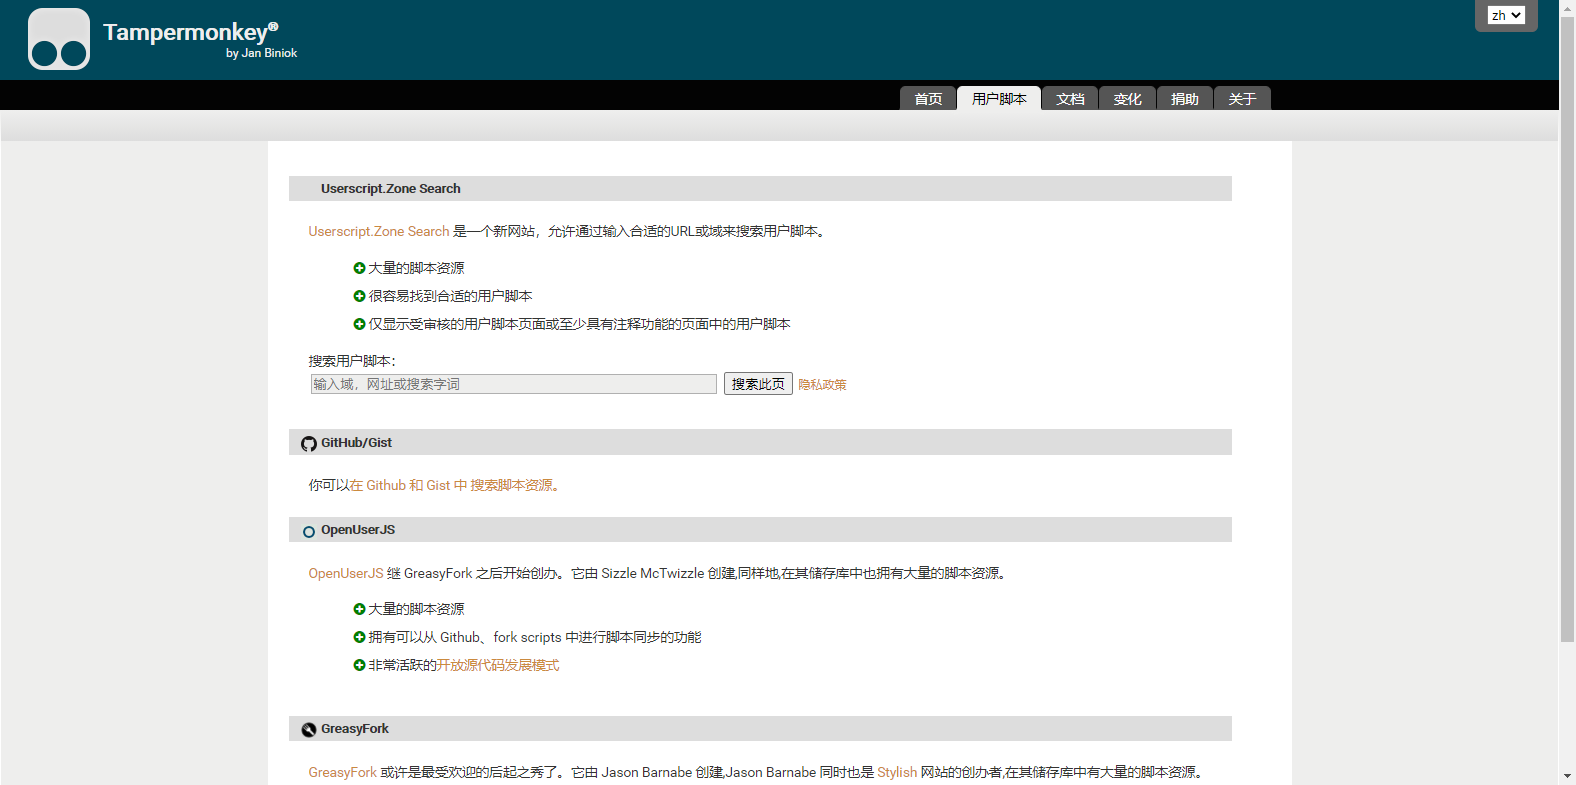Click plus icon beside 非常活跃的开放源代码

pyautogui.click(x=359, y=665)
